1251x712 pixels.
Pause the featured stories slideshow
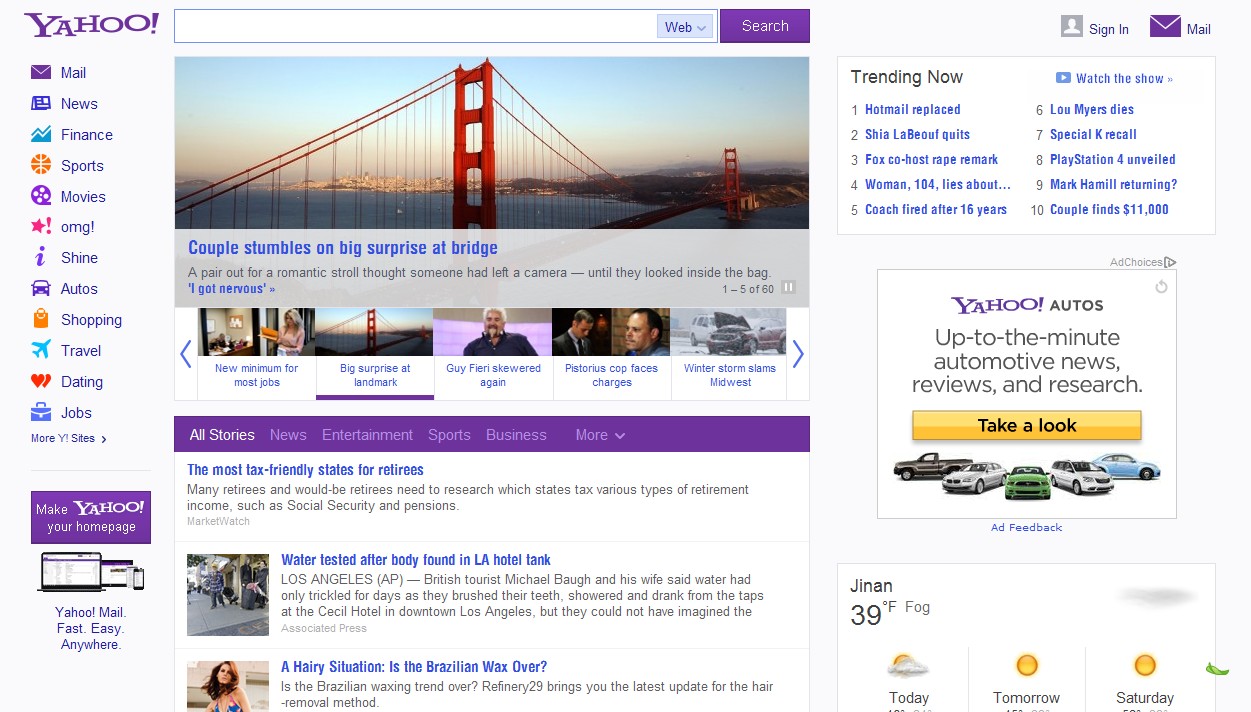click(788, 288)
